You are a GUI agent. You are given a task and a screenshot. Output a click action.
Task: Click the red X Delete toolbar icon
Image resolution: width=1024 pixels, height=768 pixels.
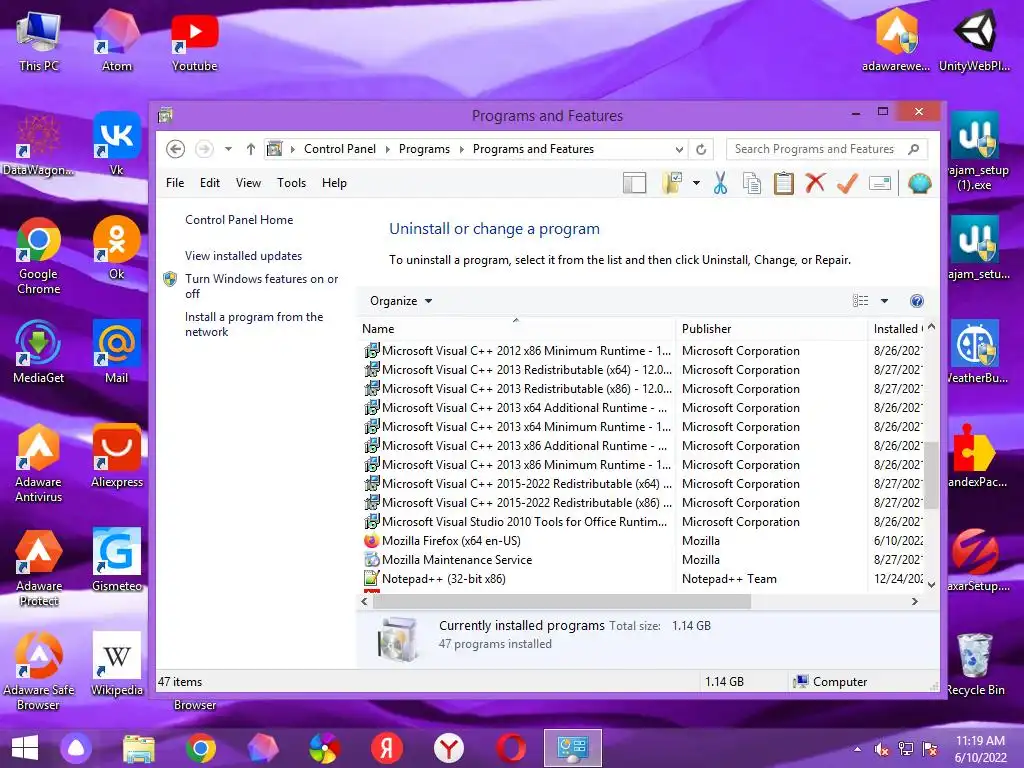click(x=815, y=183)
